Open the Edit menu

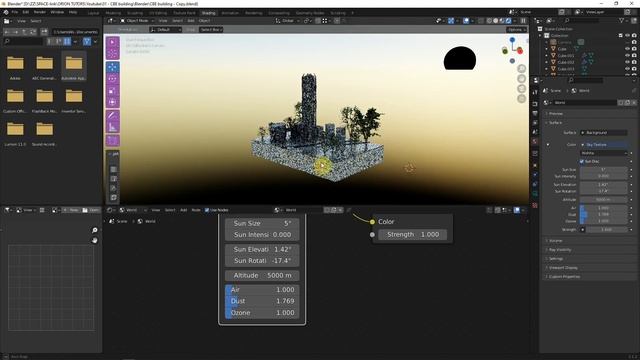[x=26, y=12]
